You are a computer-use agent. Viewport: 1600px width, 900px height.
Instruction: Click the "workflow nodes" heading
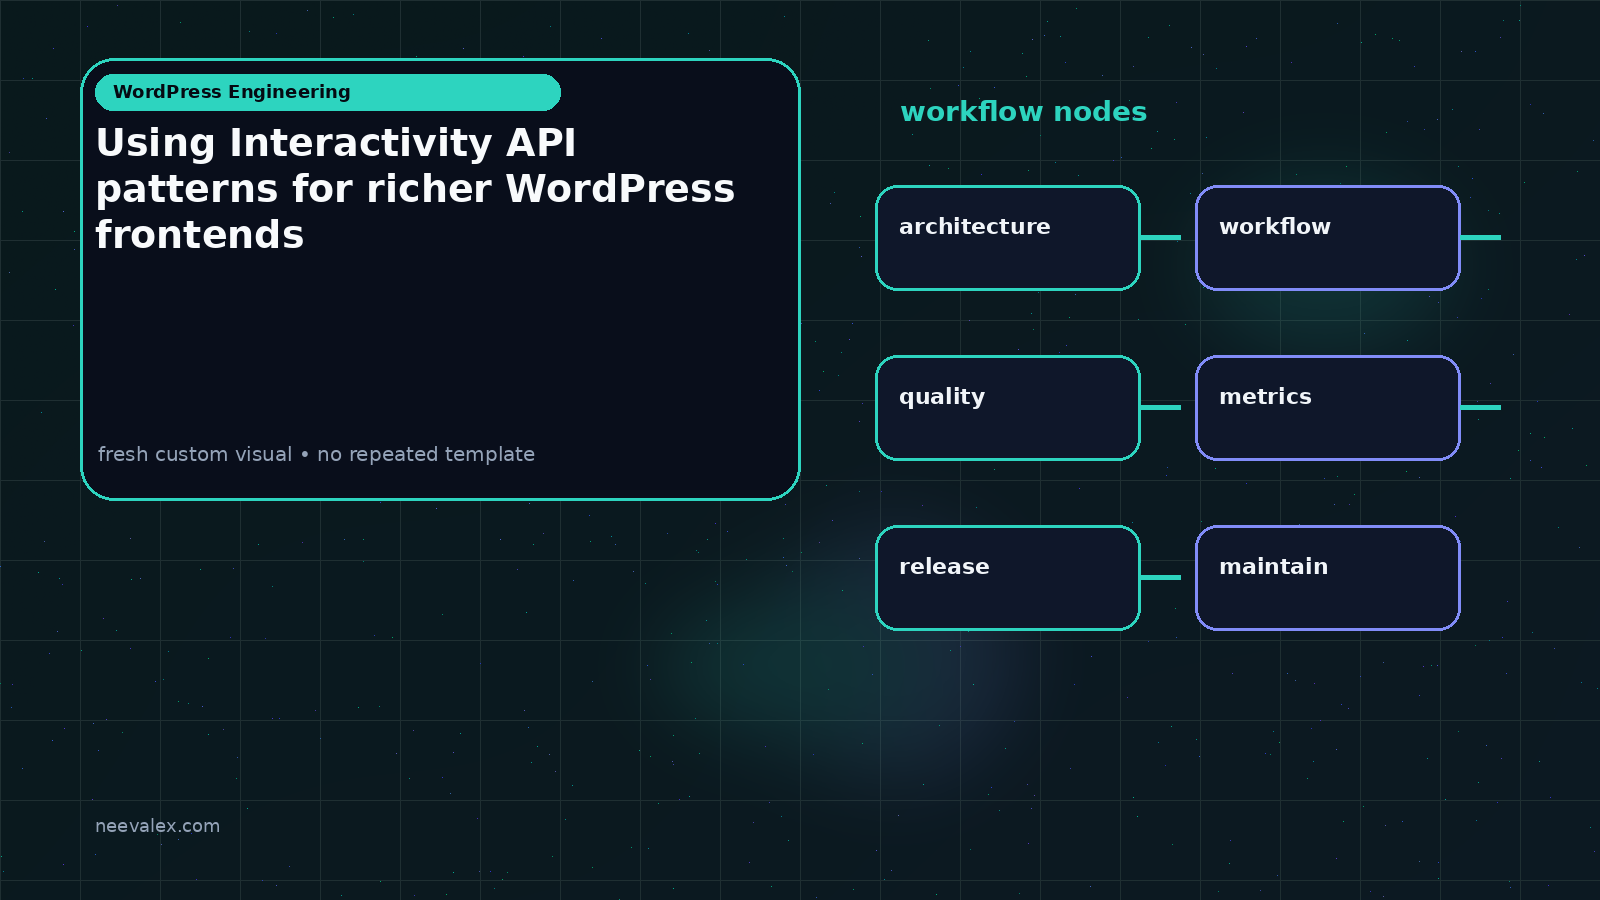[x=1023, y=111]
